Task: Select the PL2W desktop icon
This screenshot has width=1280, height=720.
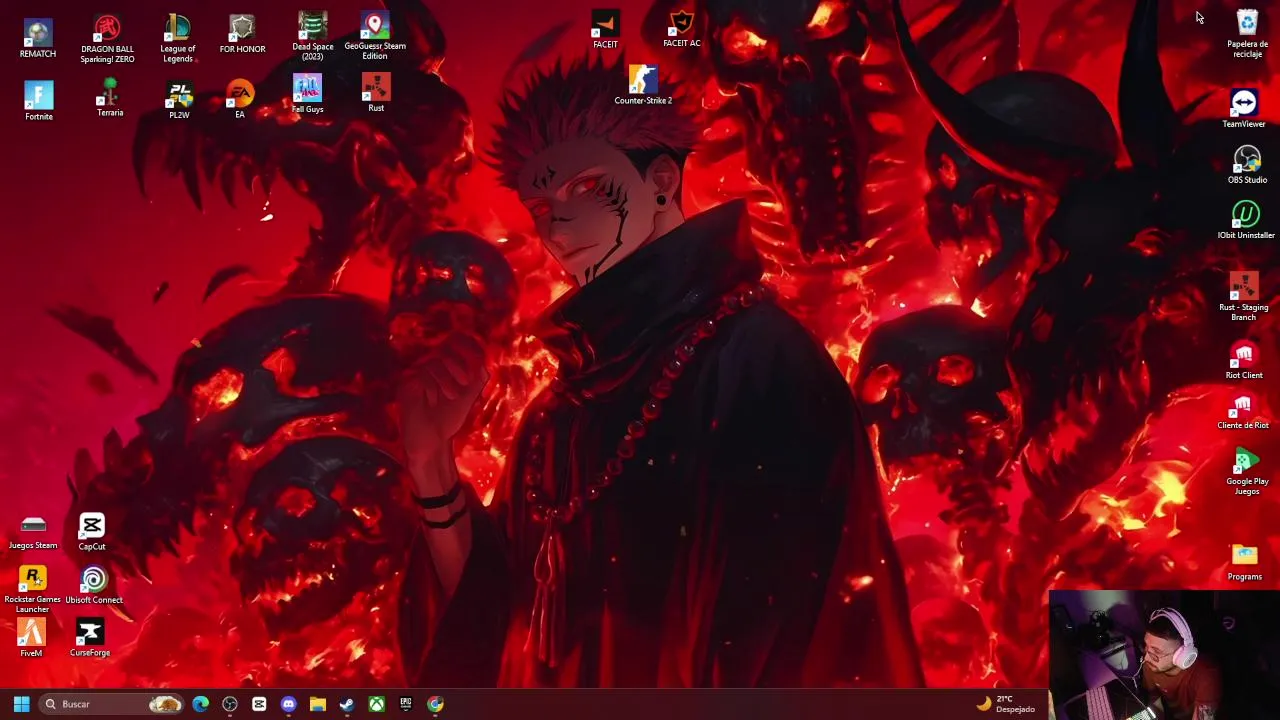Action: (179, 101)
